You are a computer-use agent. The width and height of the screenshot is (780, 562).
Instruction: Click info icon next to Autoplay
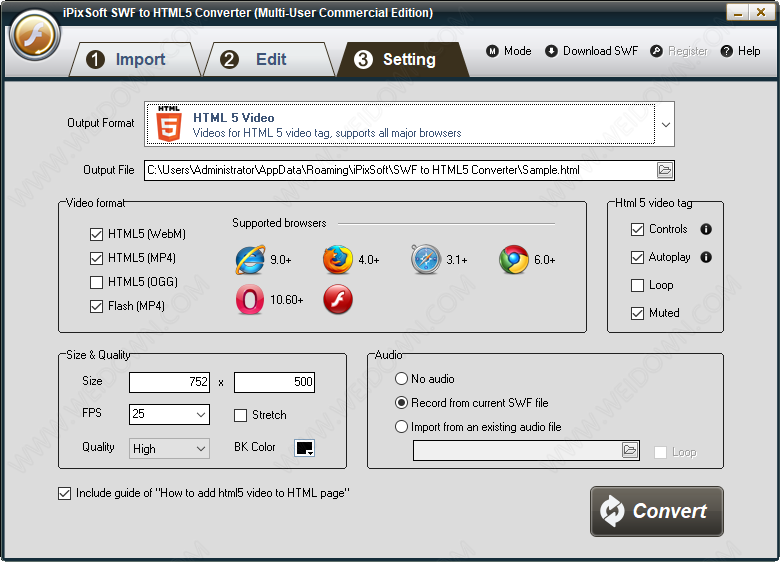click(706, 257)
